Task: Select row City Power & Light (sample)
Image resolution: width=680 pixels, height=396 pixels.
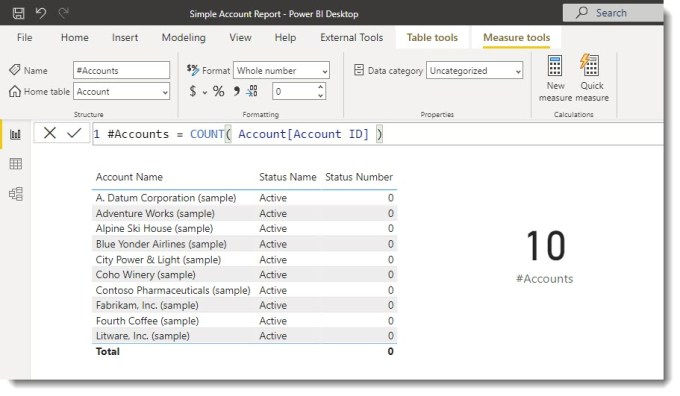Action: (244, 260)
